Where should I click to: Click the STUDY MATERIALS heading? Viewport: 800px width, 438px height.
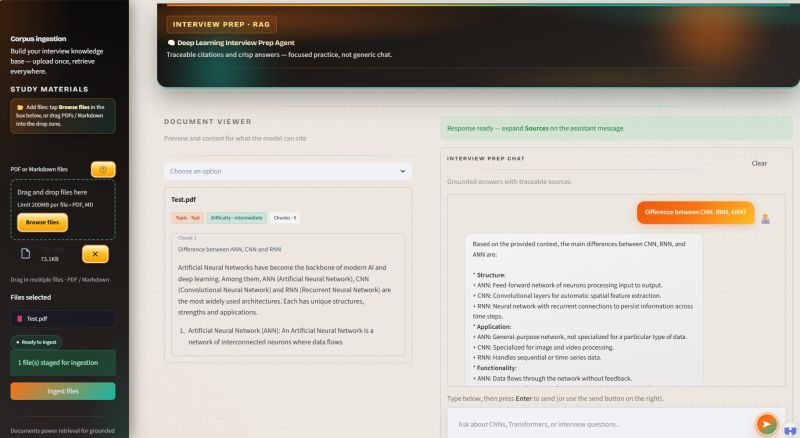49,89
